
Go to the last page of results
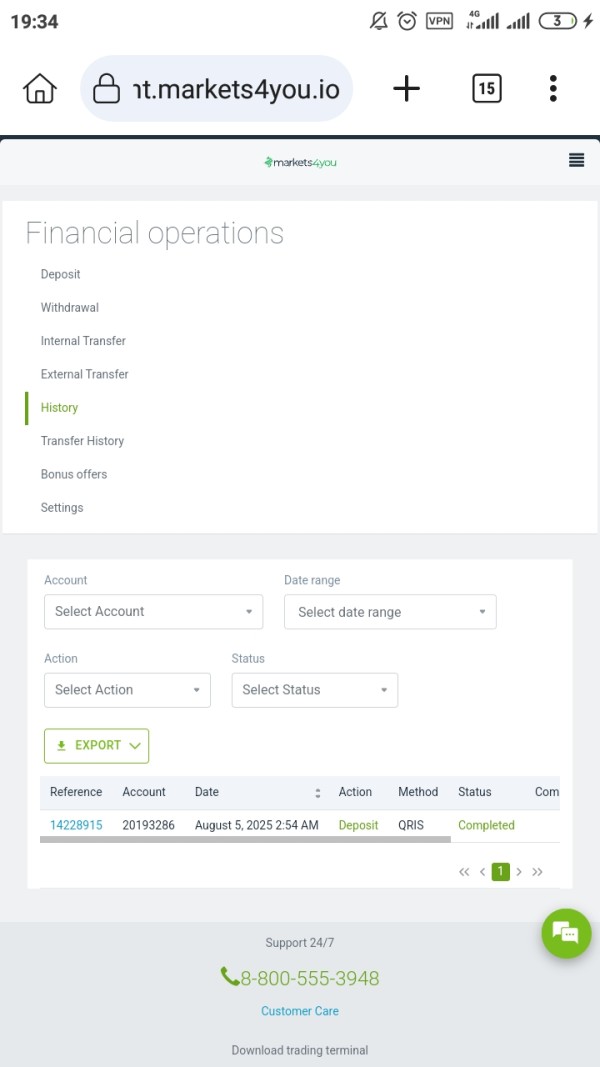point(537,872)
